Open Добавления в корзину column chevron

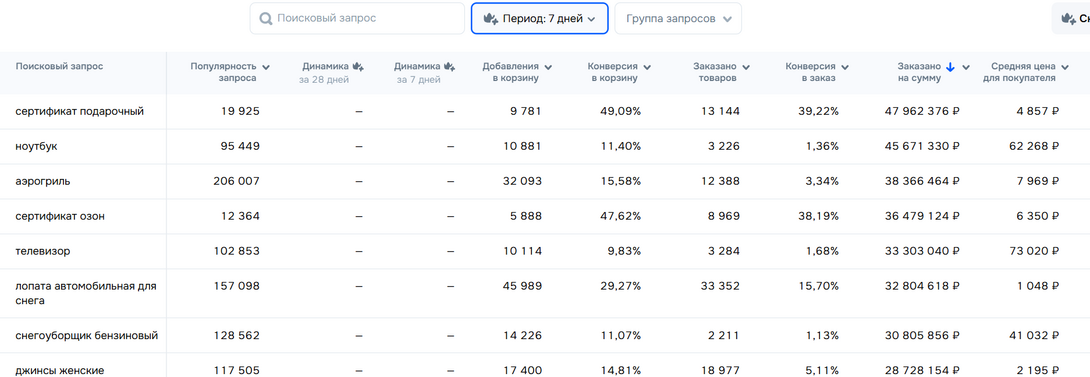548,67
